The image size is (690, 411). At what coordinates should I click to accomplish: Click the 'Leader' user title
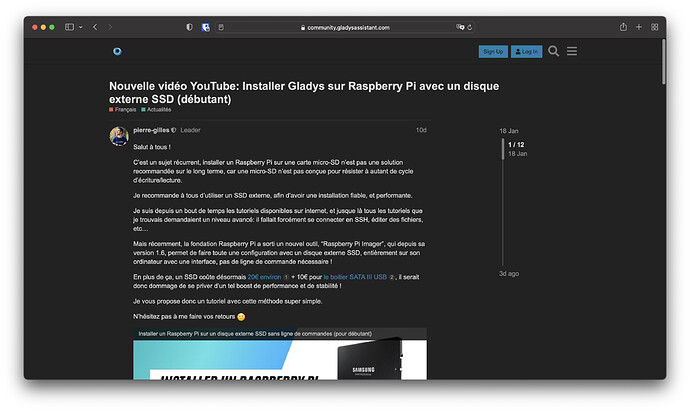(190, 130)
